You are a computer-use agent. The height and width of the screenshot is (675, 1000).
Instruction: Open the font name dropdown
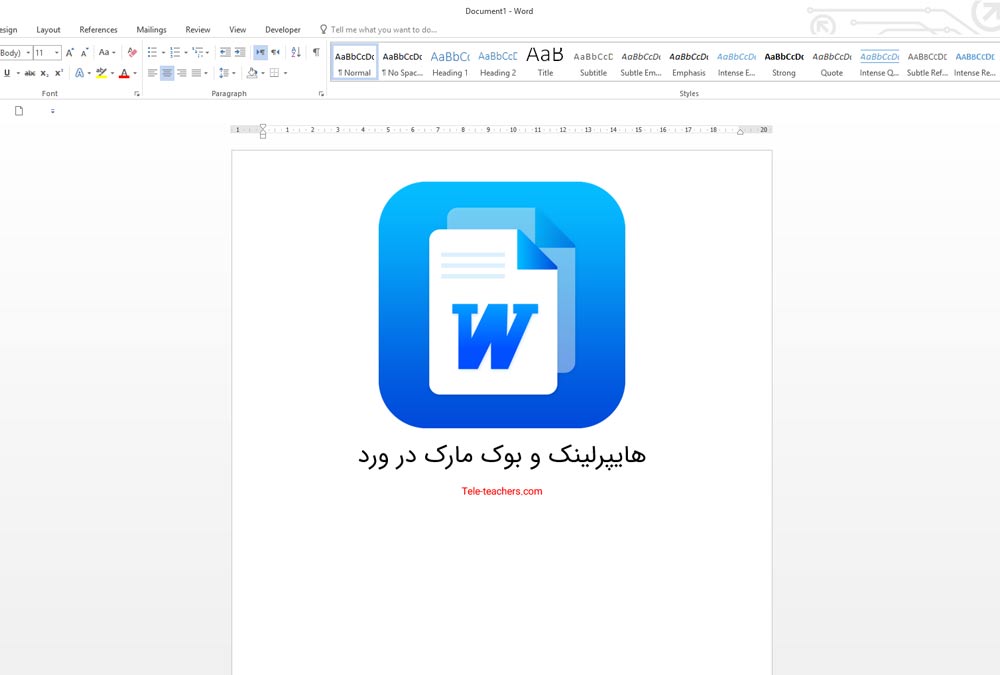[x=29, y=53]
